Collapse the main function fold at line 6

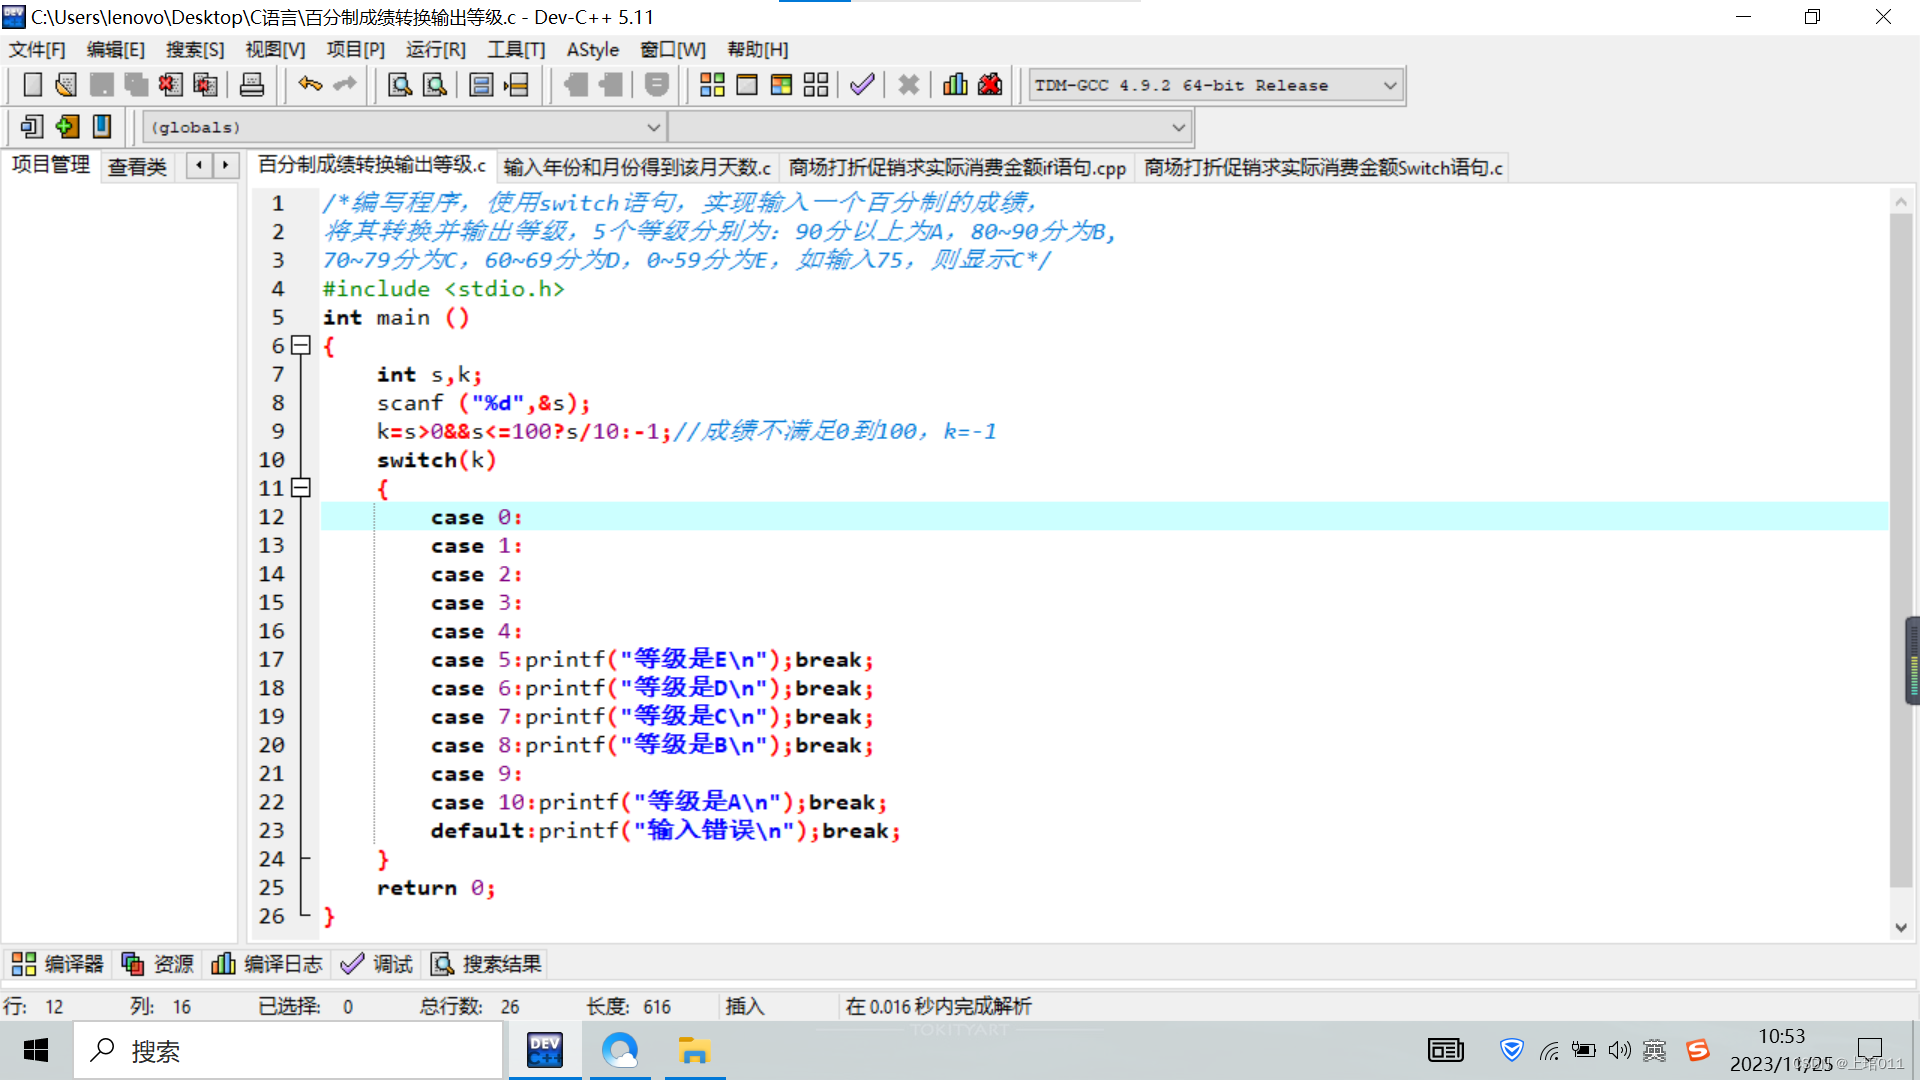pyautogui.click(x=300, y=345)
